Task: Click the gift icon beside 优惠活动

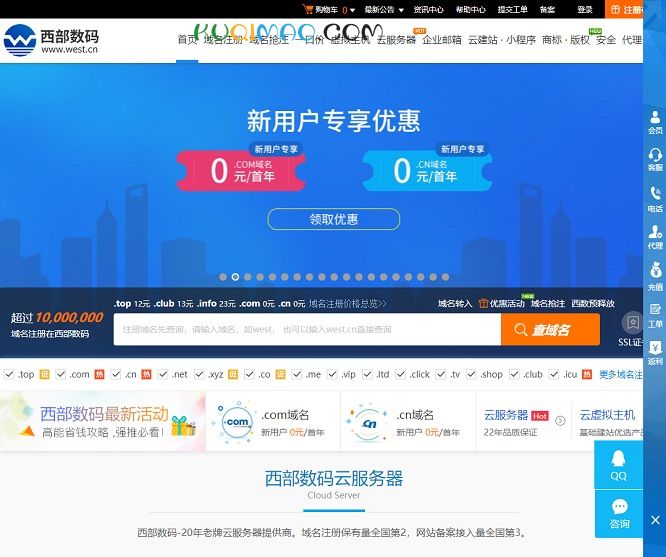Action: 483,303
